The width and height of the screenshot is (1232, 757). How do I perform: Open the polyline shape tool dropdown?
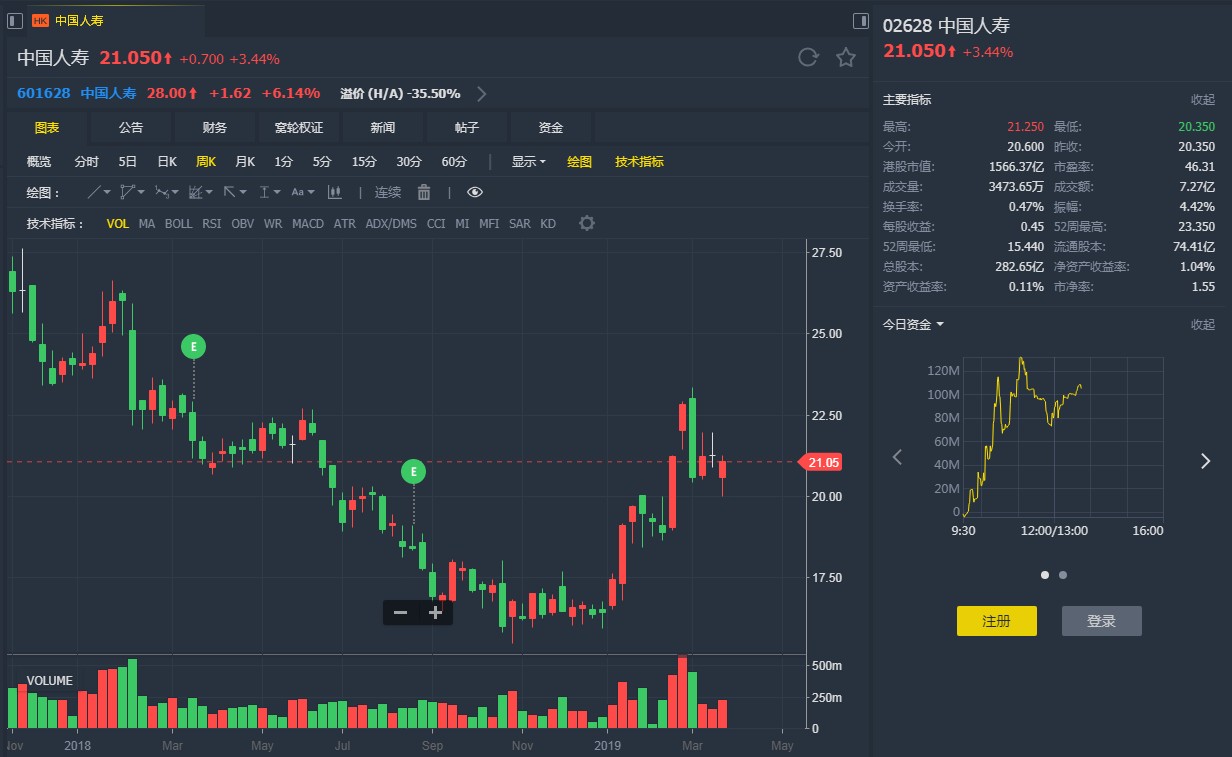(132, 192)
